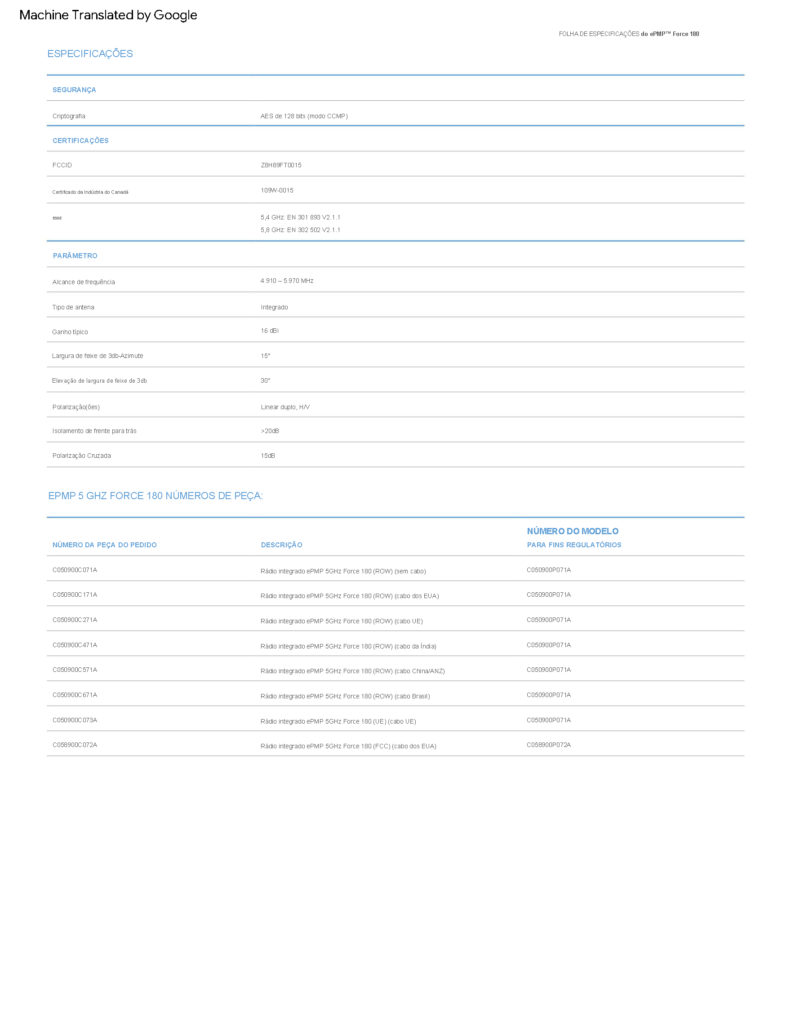Select the 16 dBi typical gain value
The height and width of the screenshot is (1024, 791).
270,331
